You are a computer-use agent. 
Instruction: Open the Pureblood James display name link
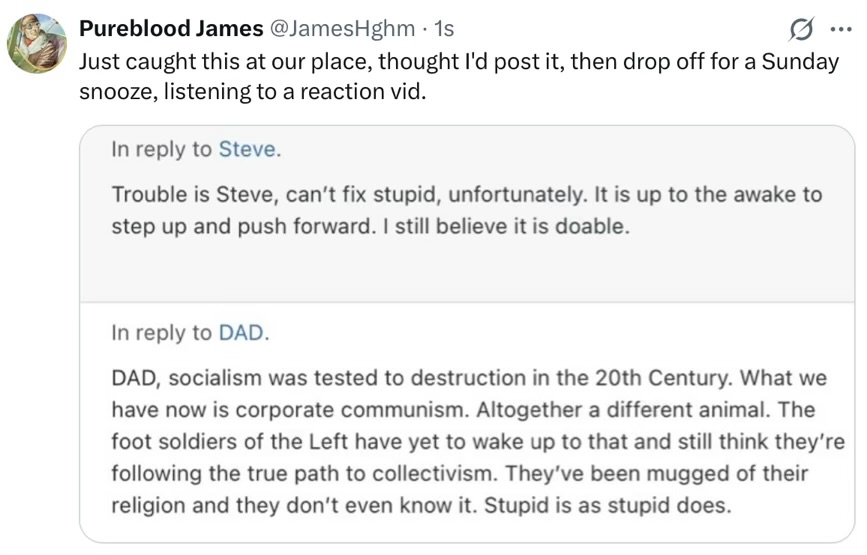point(171,32)
